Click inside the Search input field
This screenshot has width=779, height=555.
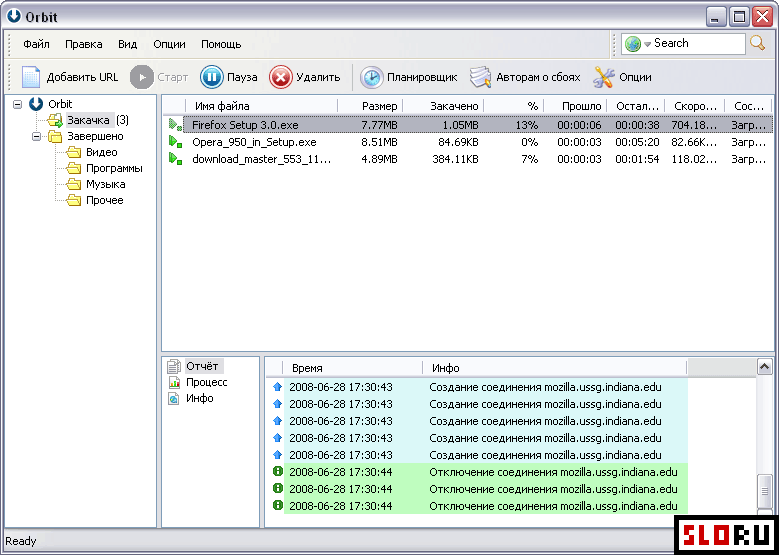tap(699, 44)
